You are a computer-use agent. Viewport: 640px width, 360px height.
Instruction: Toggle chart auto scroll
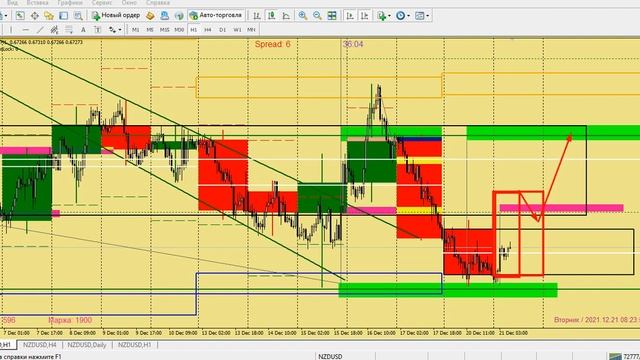350,16
